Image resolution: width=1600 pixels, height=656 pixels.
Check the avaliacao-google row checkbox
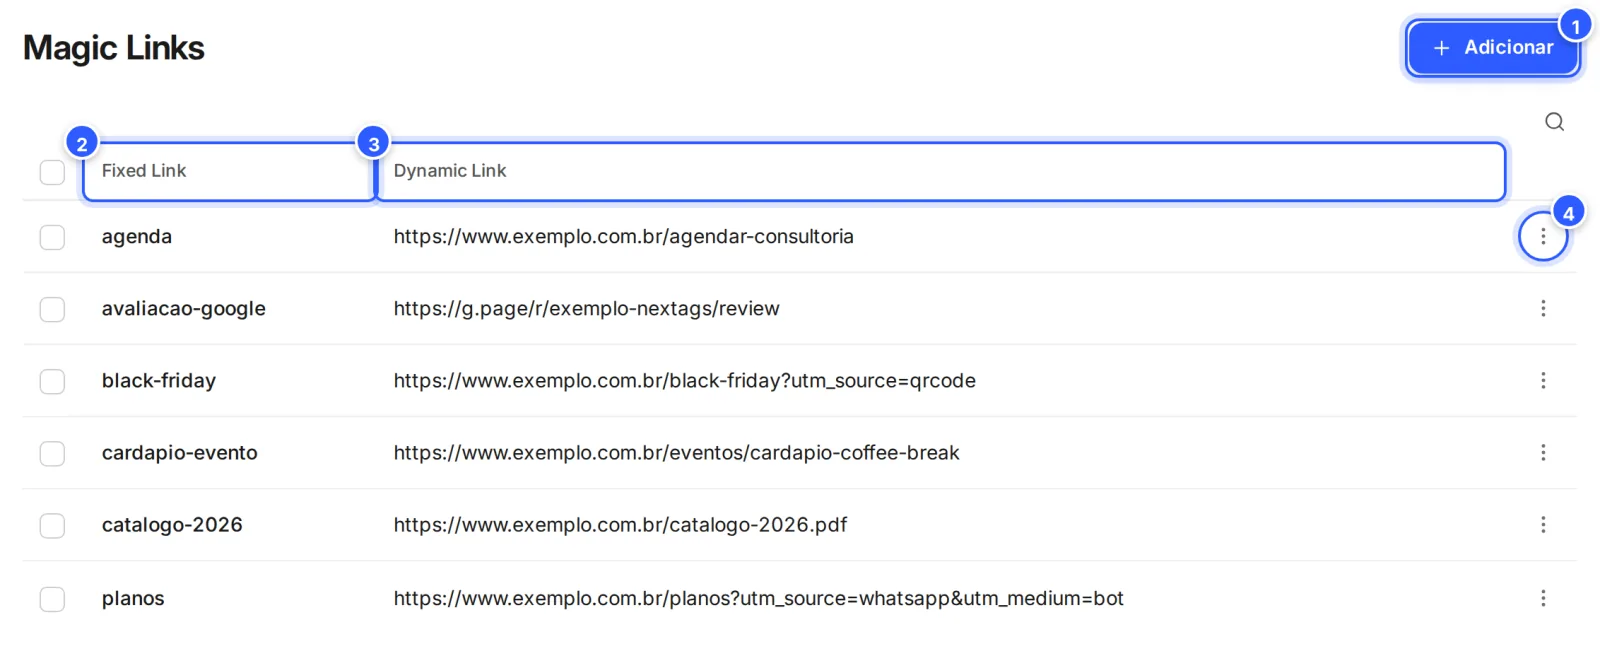(52, 309)
